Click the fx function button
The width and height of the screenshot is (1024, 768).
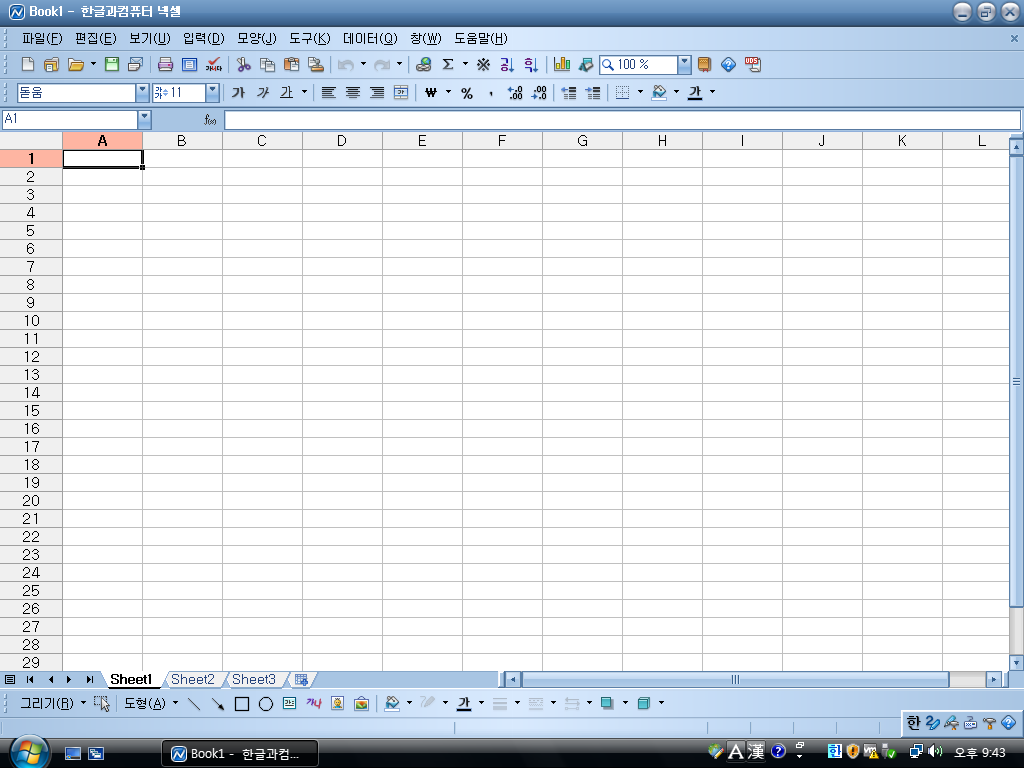[210, 120]
